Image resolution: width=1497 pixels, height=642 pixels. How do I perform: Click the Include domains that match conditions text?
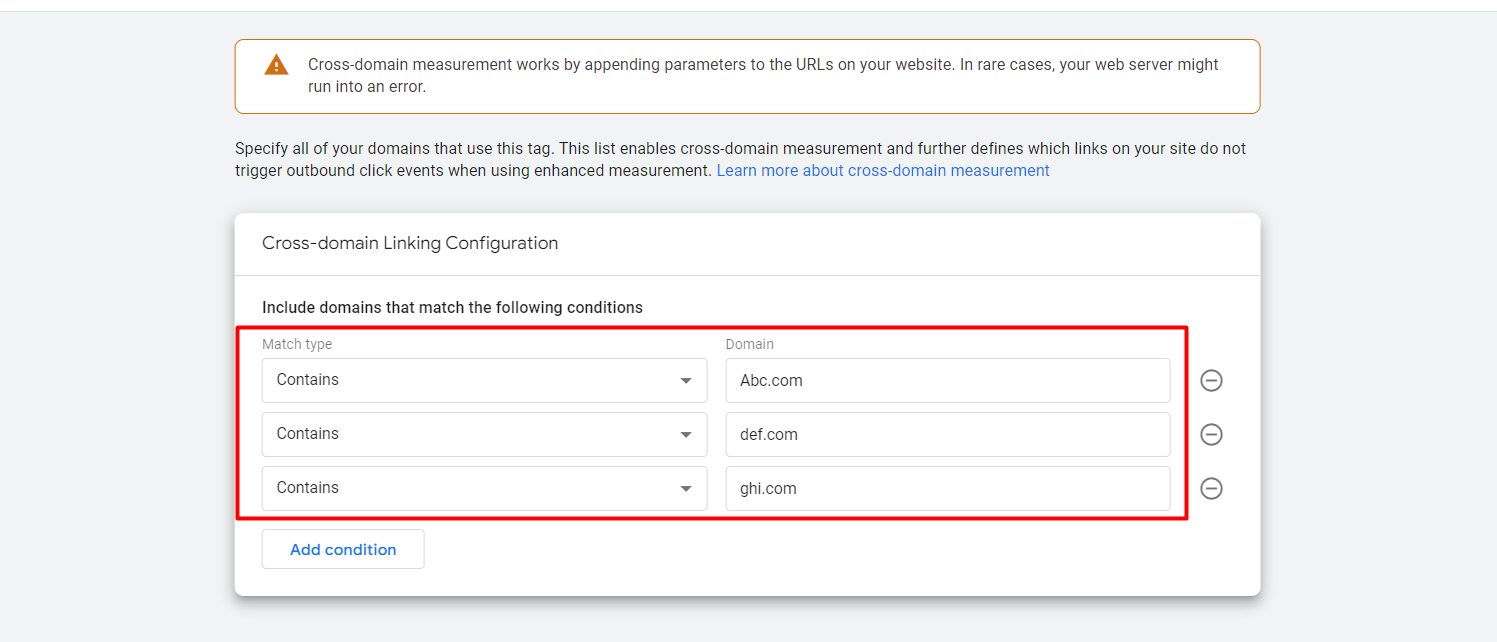[x=452, y=307]
